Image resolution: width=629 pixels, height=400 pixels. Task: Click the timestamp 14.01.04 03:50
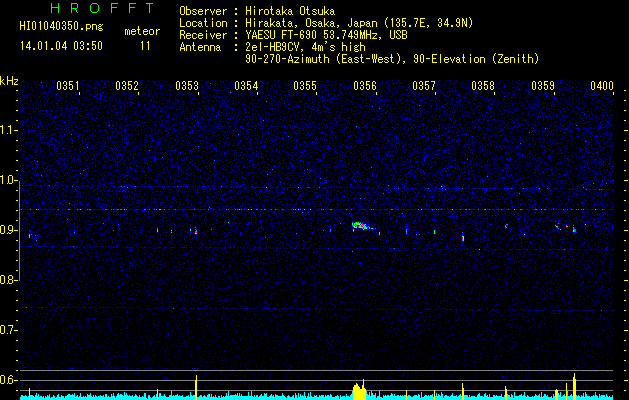pos(61,46)
